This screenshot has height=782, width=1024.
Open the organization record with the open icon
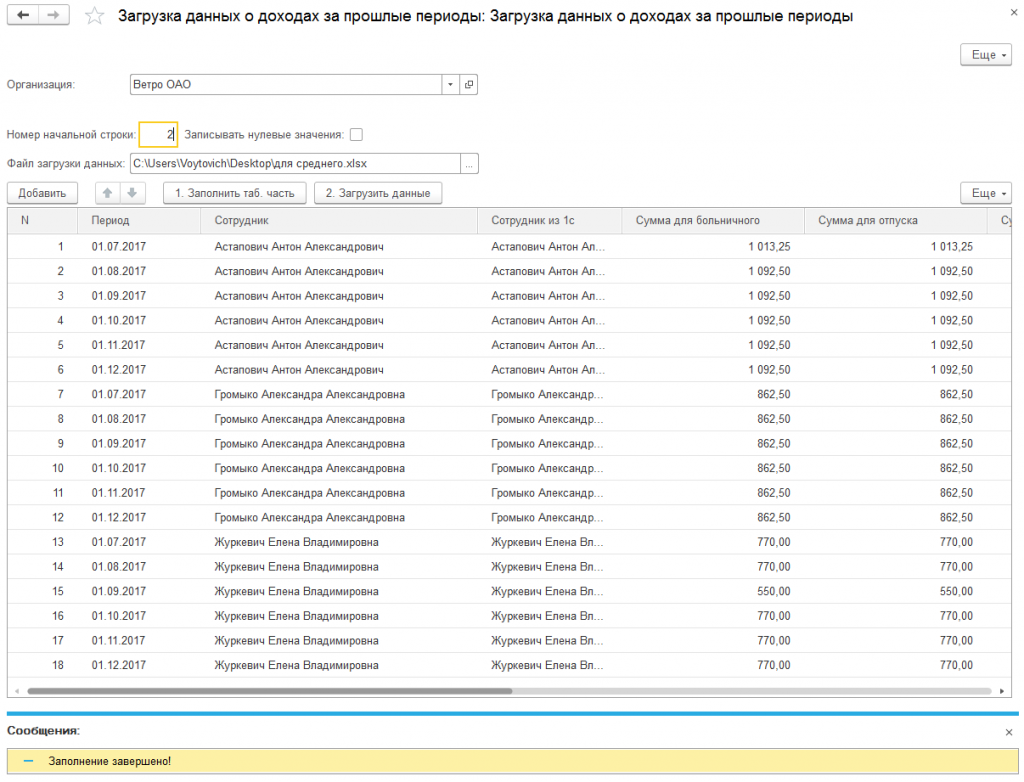coord(469,84)
